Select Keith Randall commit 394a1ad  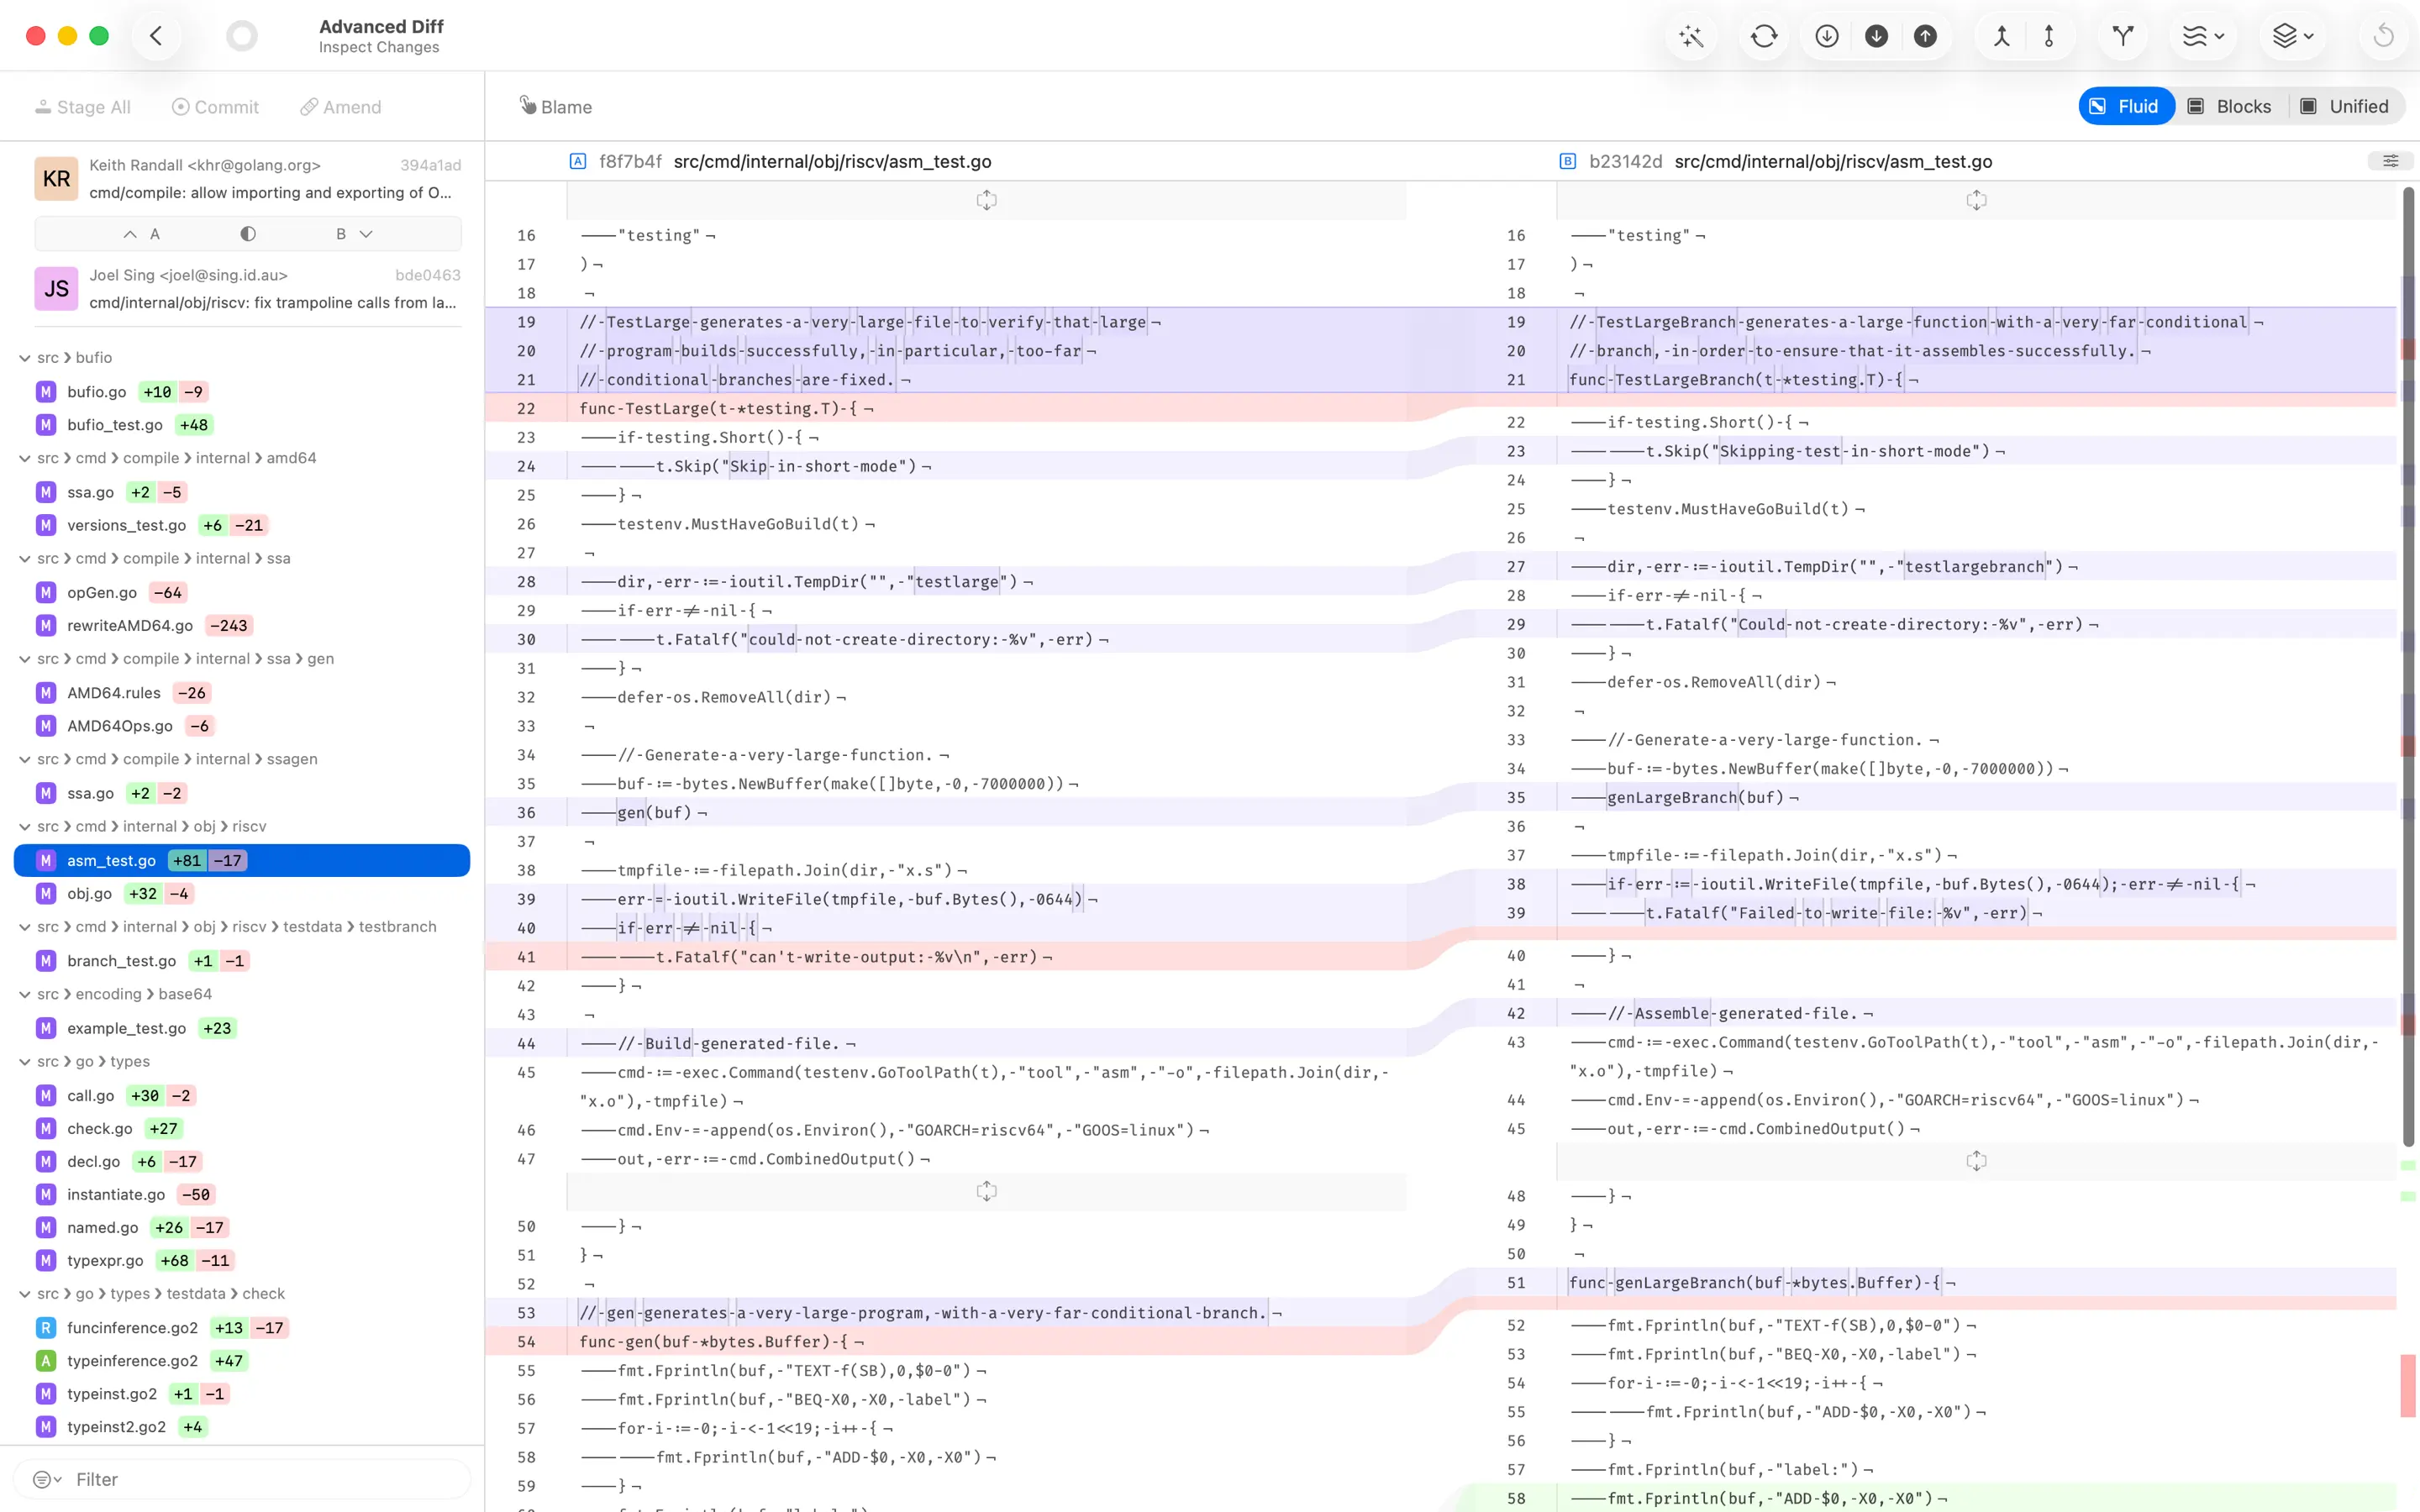coord(248,179)
